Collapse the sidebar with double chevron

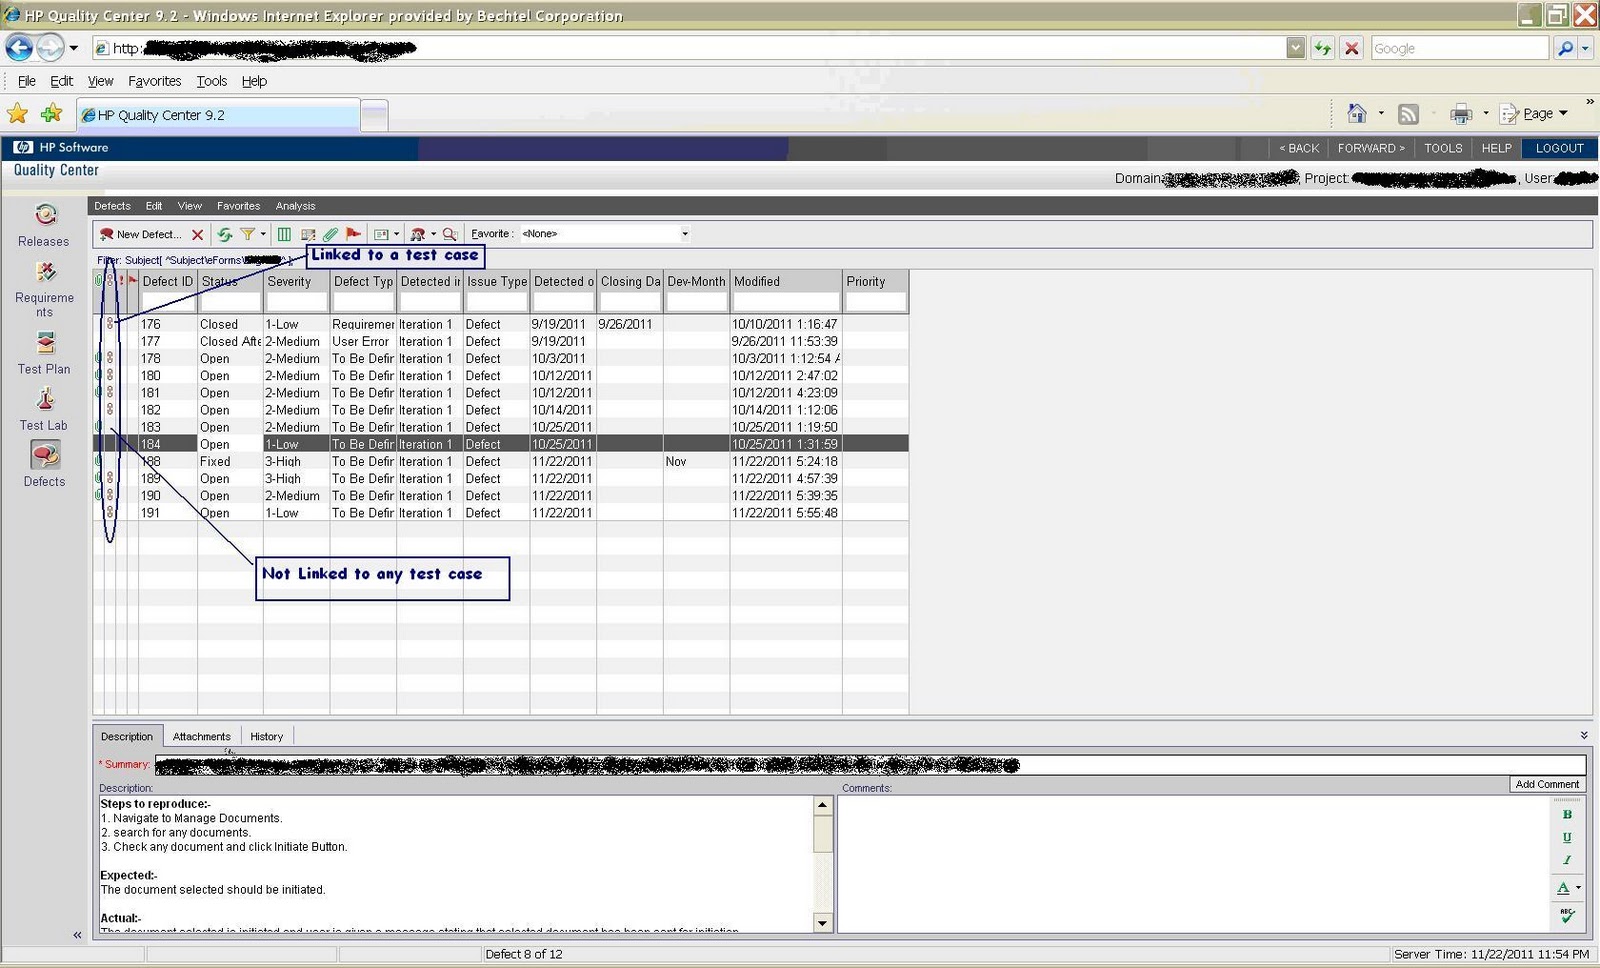(x=77, y=935)
